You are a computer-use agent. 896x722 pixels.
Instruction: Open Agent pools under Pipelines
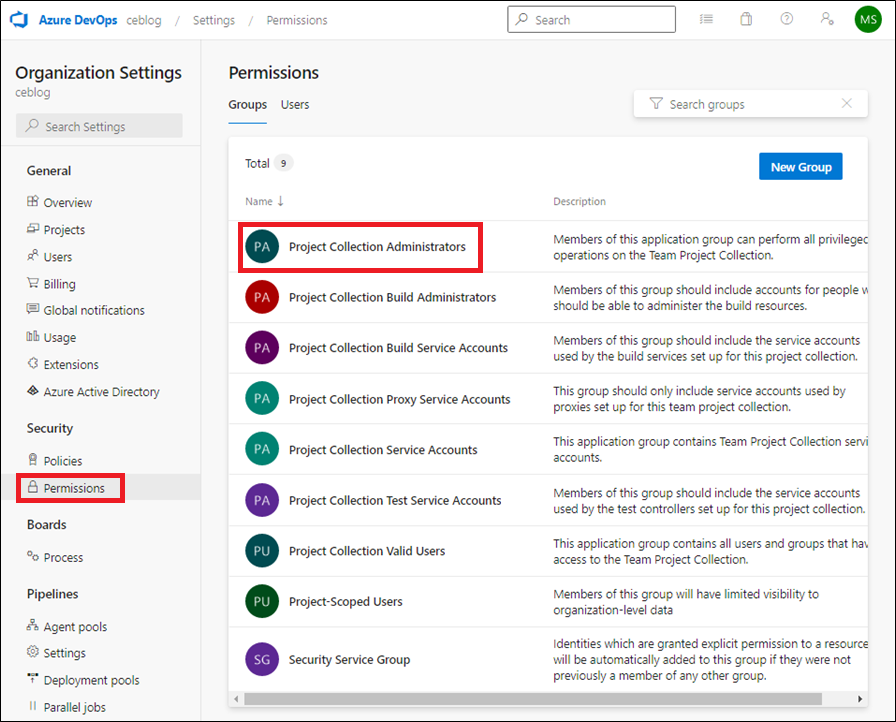75,627
